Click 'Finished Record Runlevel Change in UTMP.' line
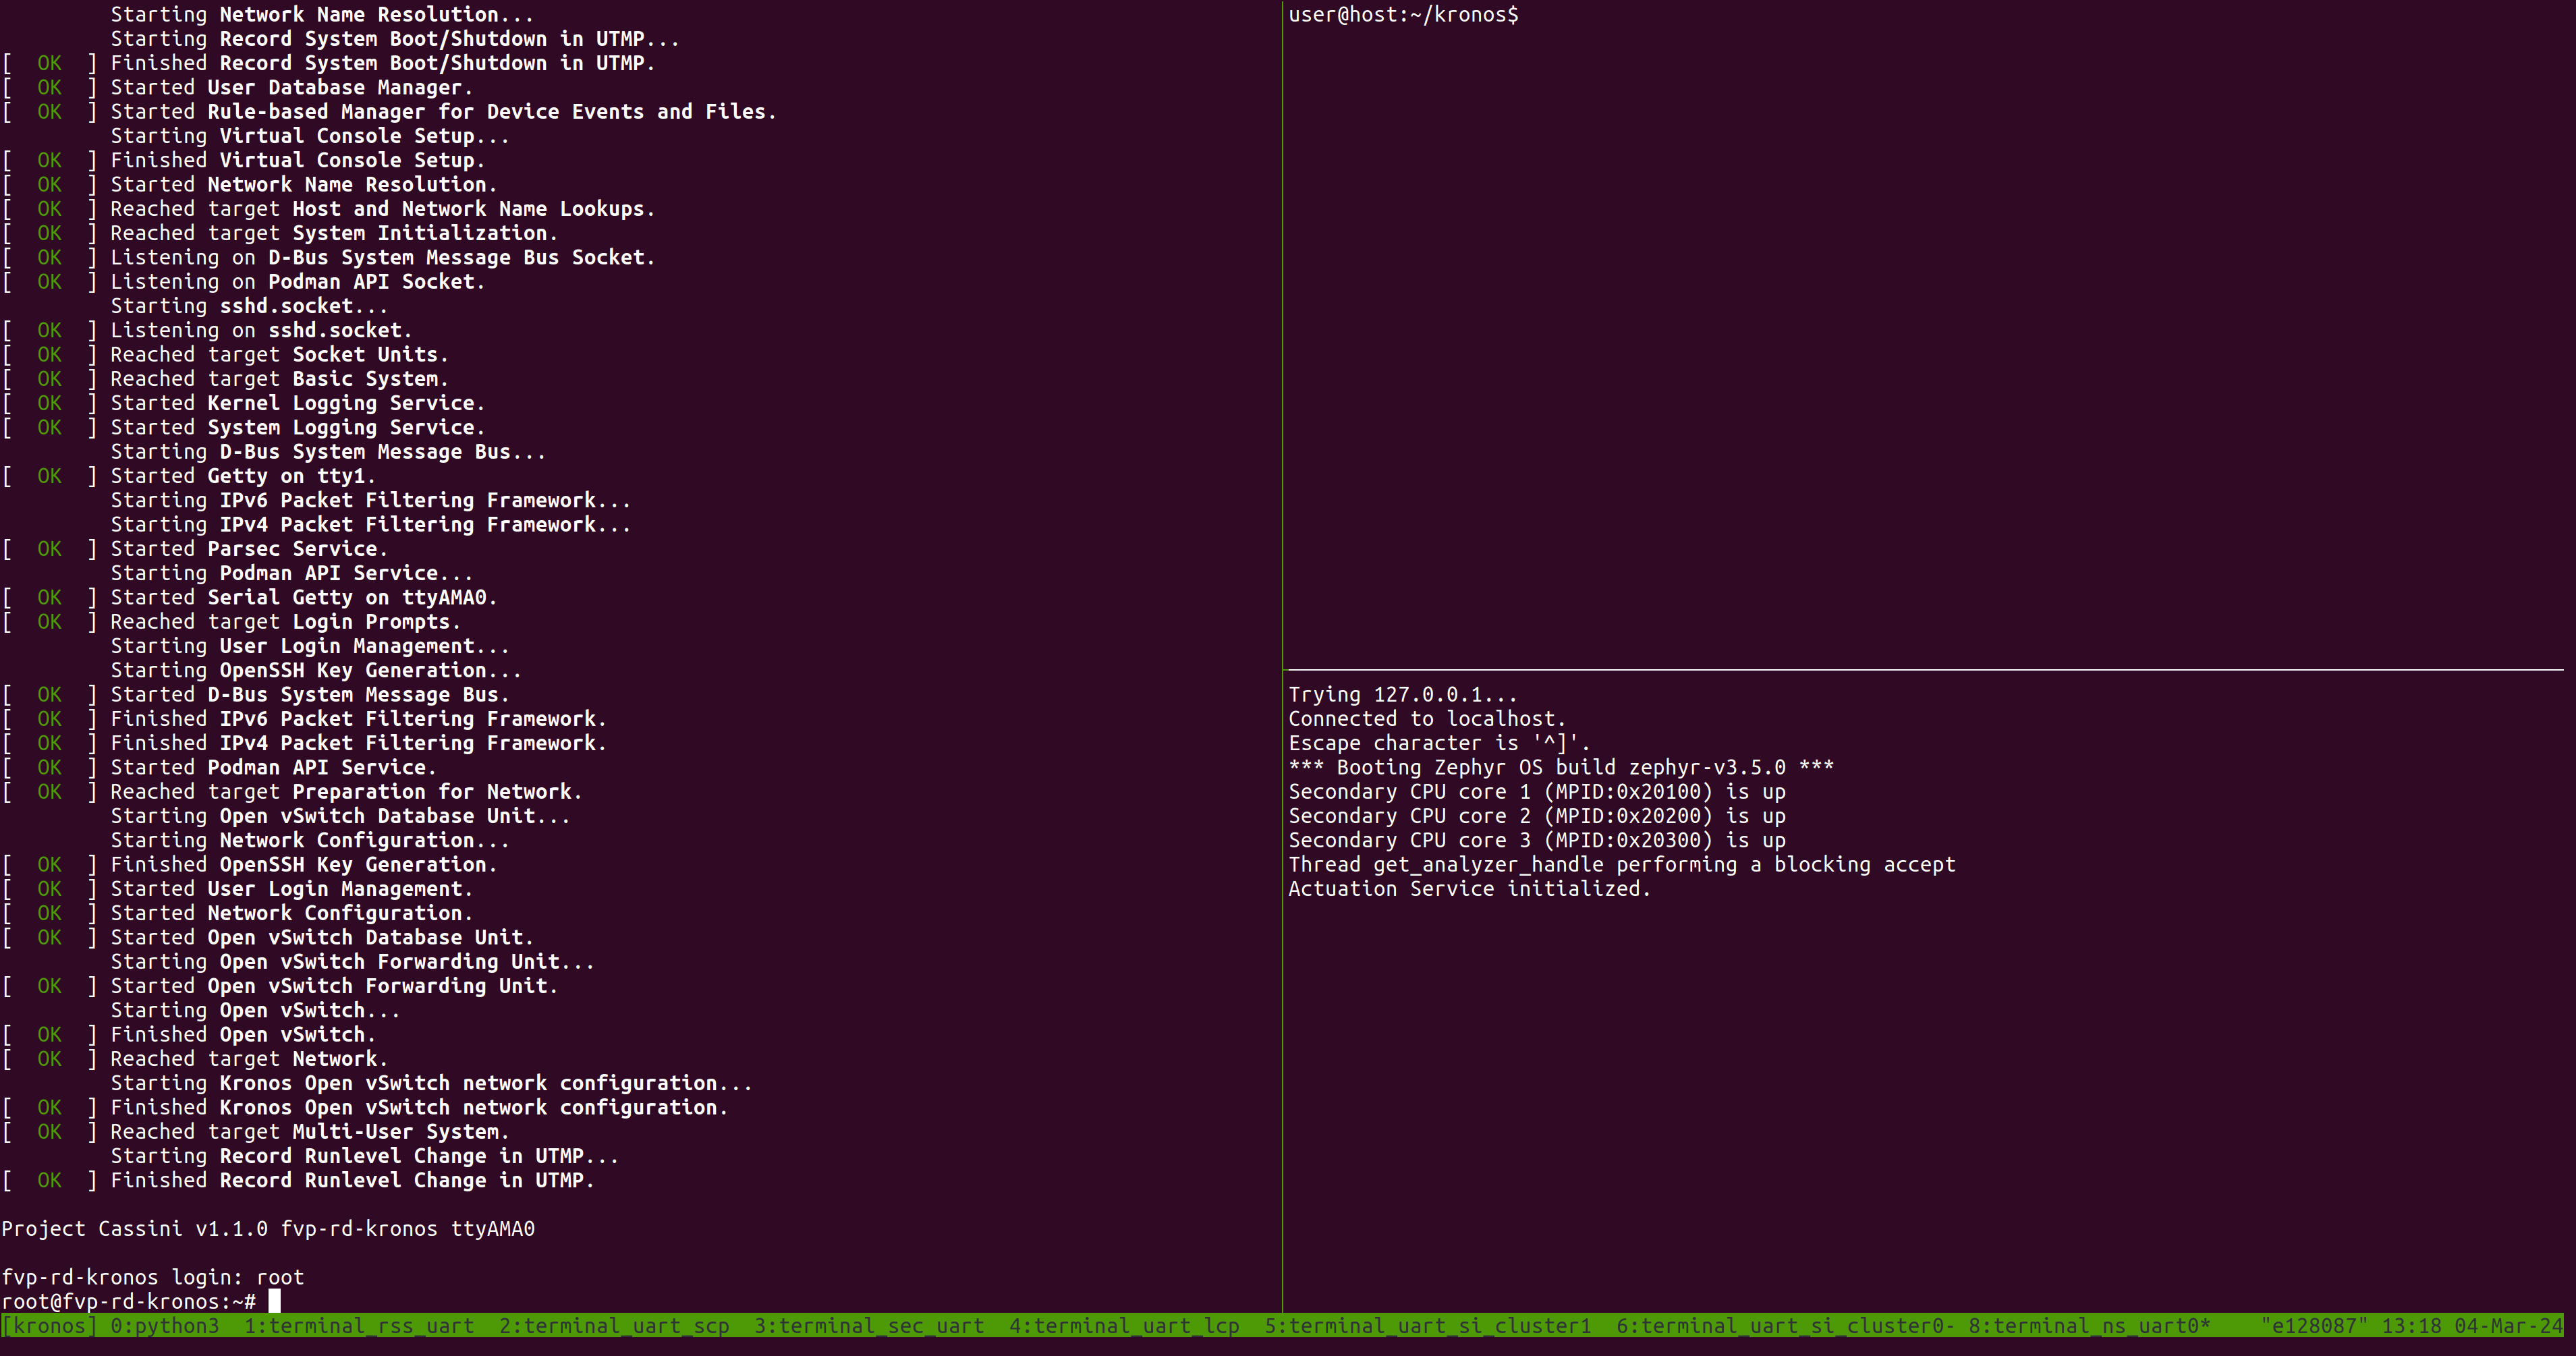Image resolution: width=2576 pixels, height=1356 pixels. [352, 1180]
